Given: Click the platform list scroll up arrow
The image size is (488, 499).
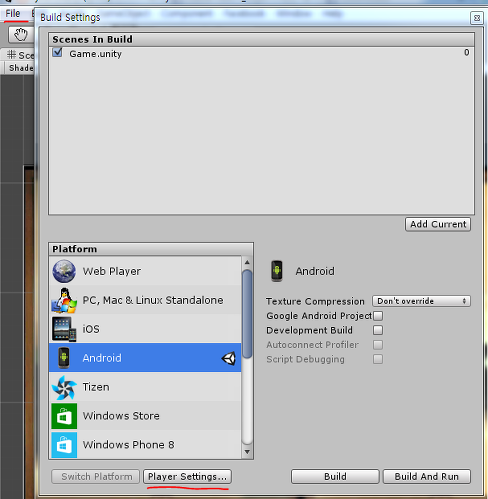Looking at the screenshot, I should [x=247, y=262].
